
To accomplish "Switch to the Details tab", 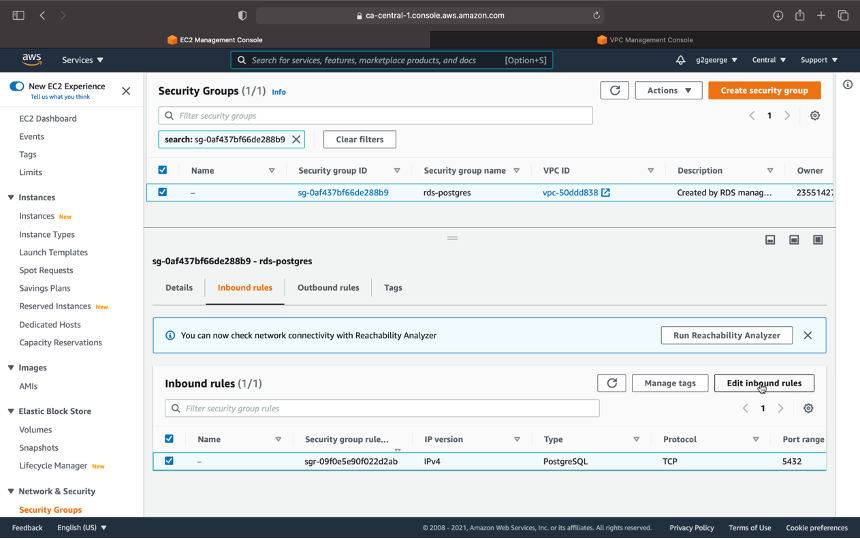I will click(179, 287).
